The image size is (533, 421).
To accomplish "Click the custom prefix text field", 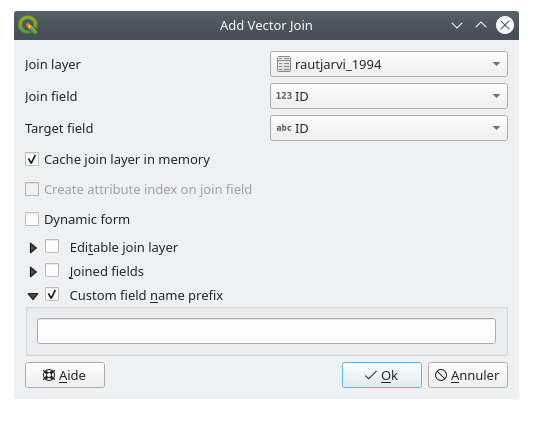I will tap(266, 331).
